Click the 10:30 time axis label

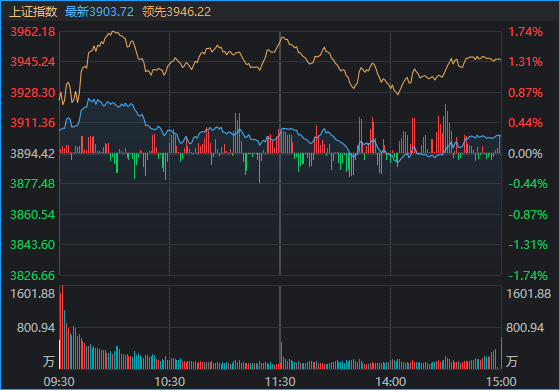170,382
